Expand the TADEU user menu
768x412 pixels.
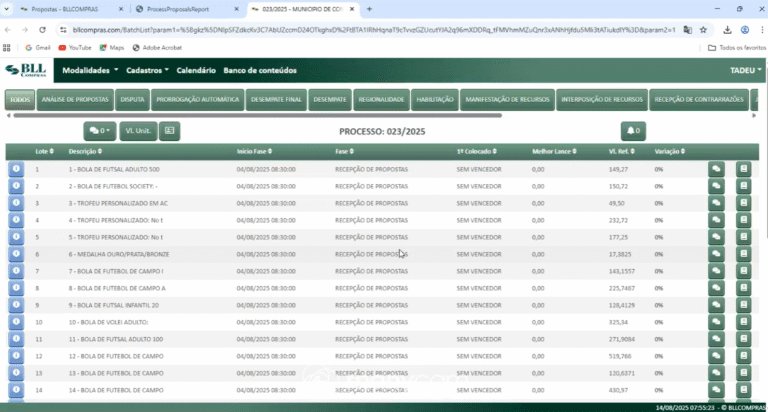pos(745,71)
